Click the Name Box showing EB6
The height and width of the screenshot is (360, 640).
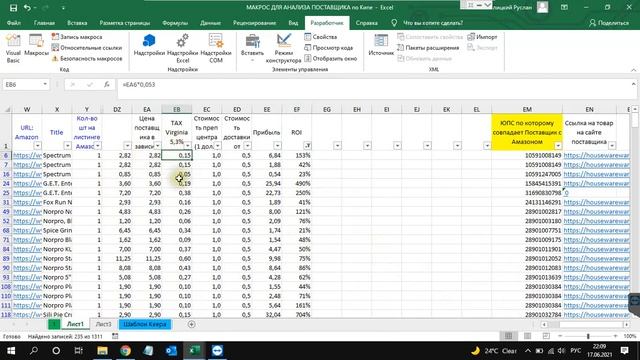pos(22,84)
